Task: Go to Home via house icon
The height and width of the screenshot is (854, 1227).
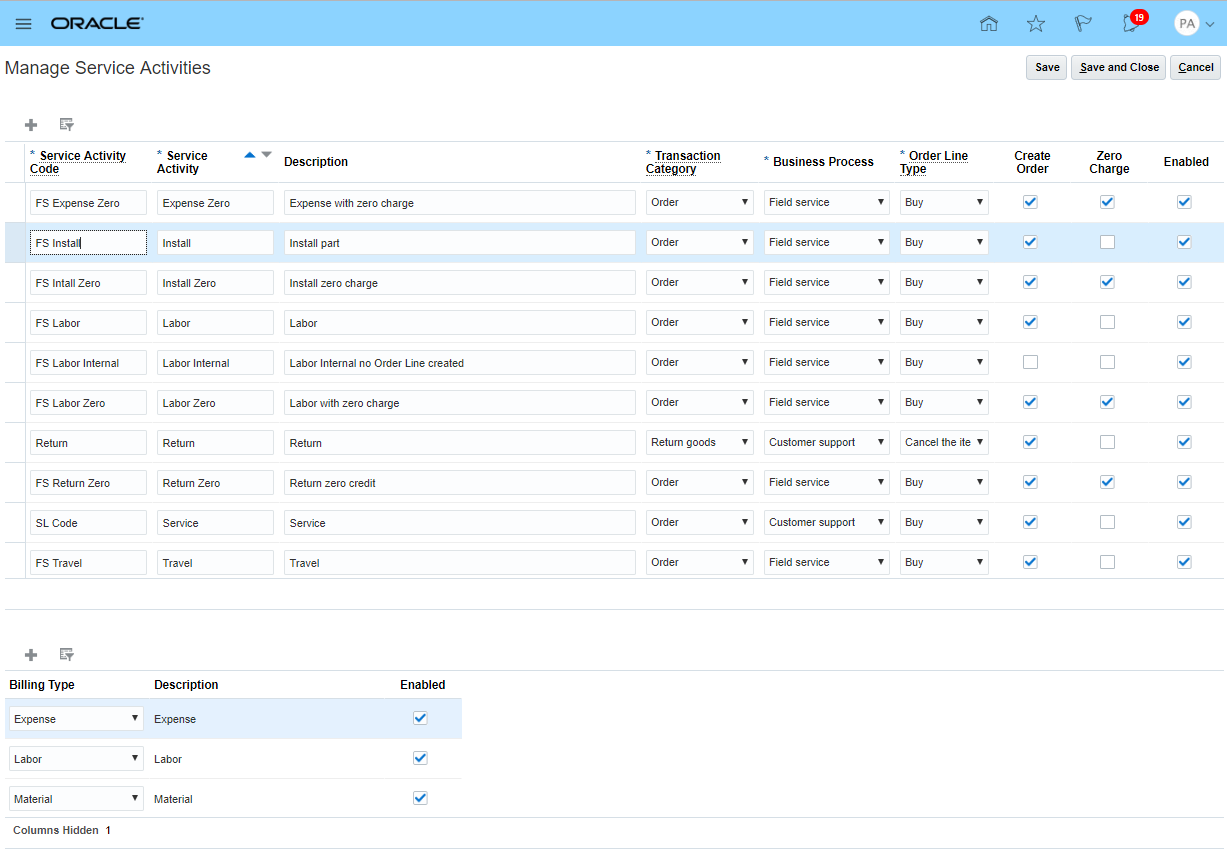Action: point(989,24)
